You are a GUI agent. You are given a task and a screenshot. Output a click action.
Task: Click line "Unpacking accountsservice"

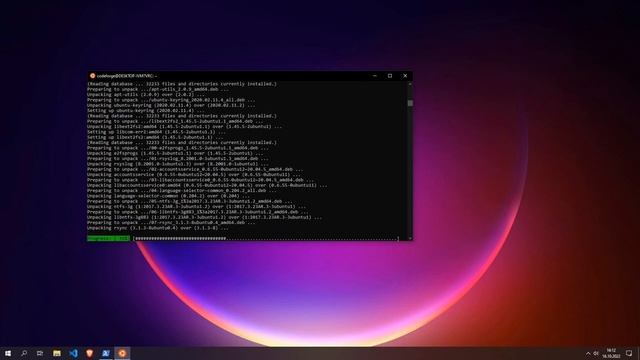[x=194, y=175]
